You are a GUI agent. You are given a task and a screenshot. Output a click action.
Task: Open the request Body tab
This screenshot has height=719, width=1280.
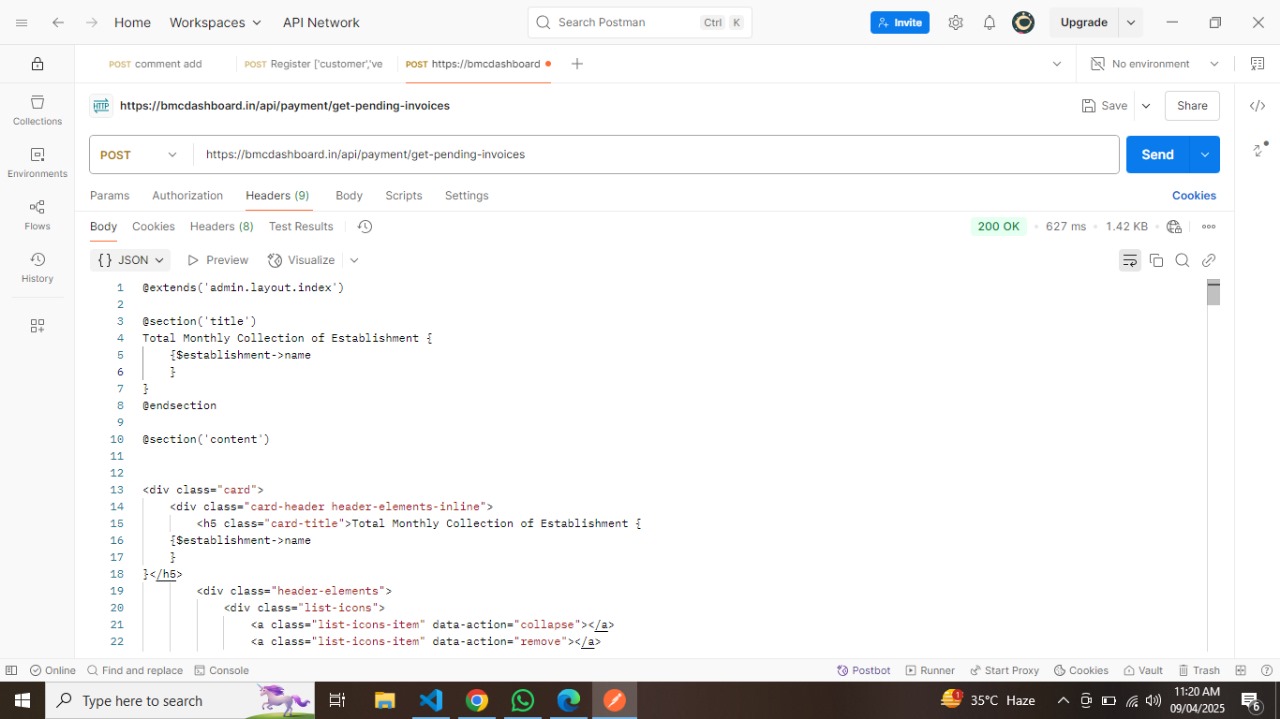(349, 196)
